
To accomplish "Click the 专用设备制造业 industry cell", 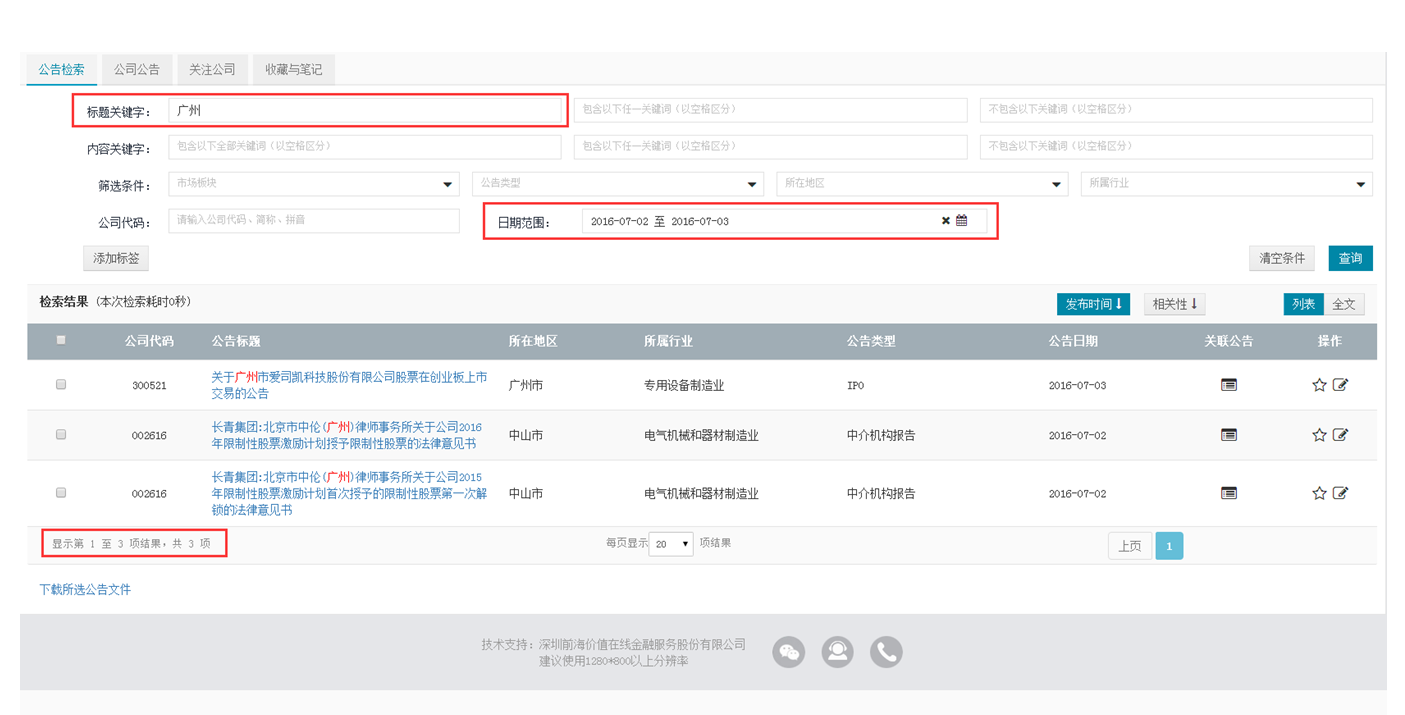I will pos(684,385).
